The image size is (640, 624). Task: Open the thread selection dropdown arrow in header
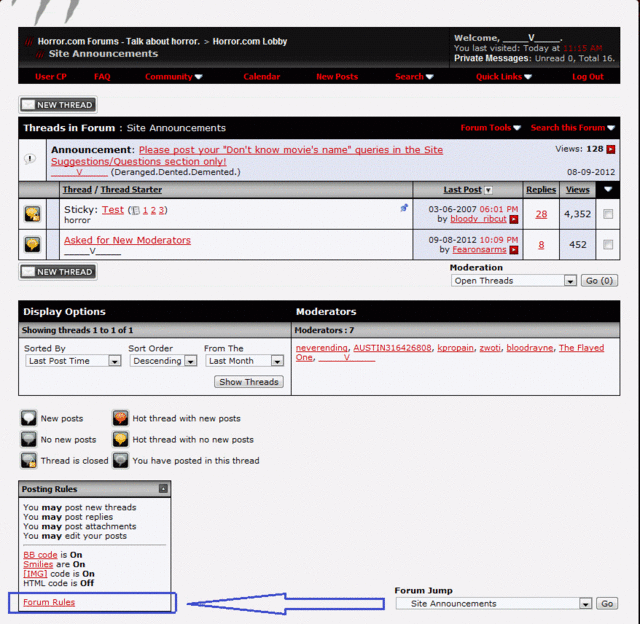(x=608, y=189)
